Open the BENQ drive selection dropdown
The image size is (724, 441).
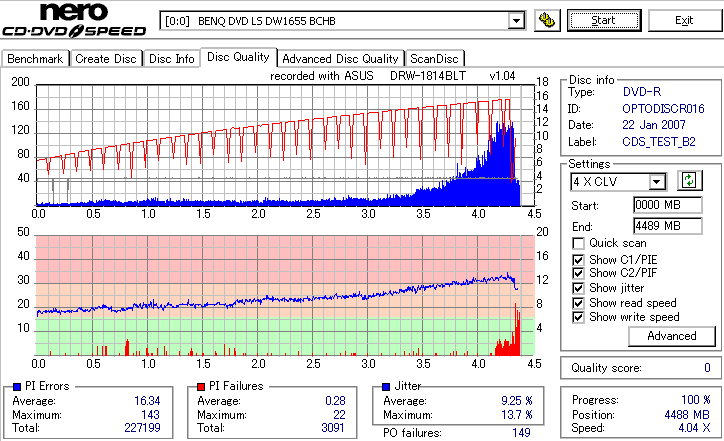point(516,21)
